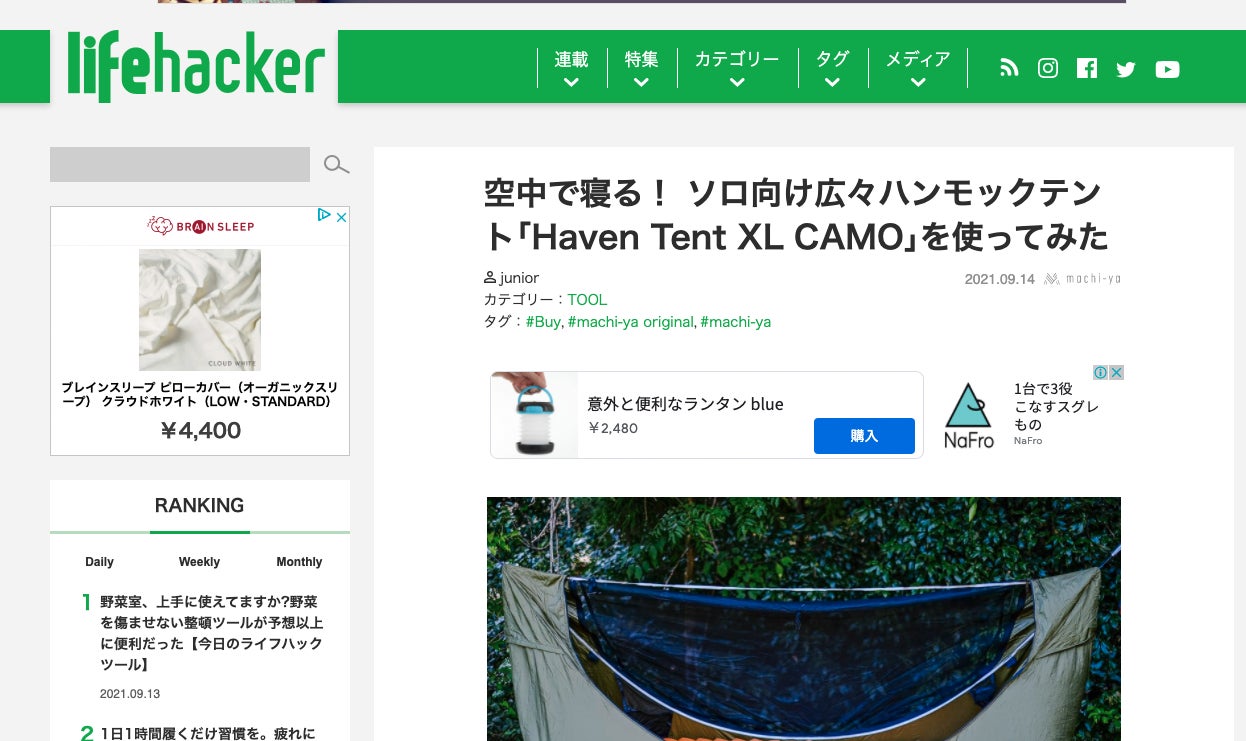Switch ranking to Monthly tab
This screenshot has height=741, width=1246.
coord(299,562)
